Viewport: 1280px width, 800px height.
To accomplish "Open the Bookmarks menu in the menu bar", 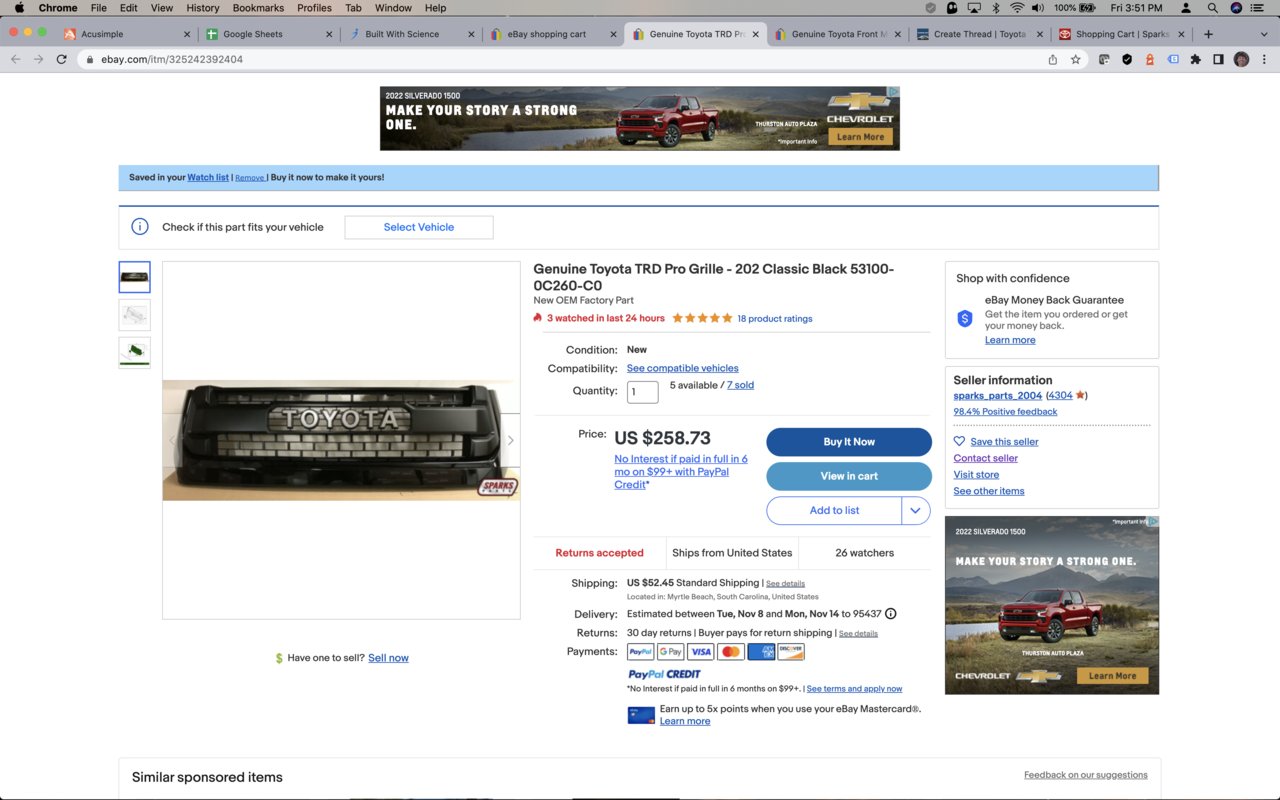I will point(258,8).
